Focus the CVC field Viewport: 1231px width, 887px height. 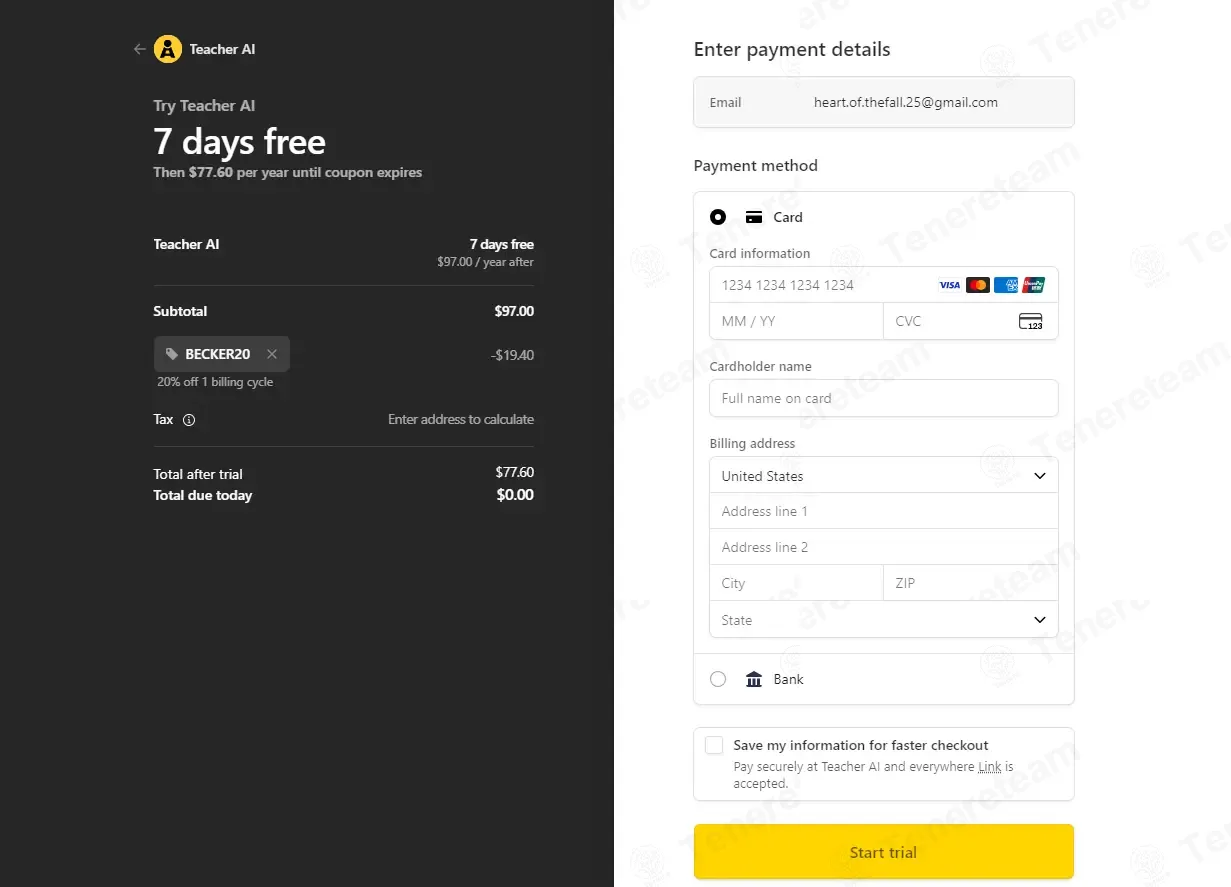[x=970, y=321]
